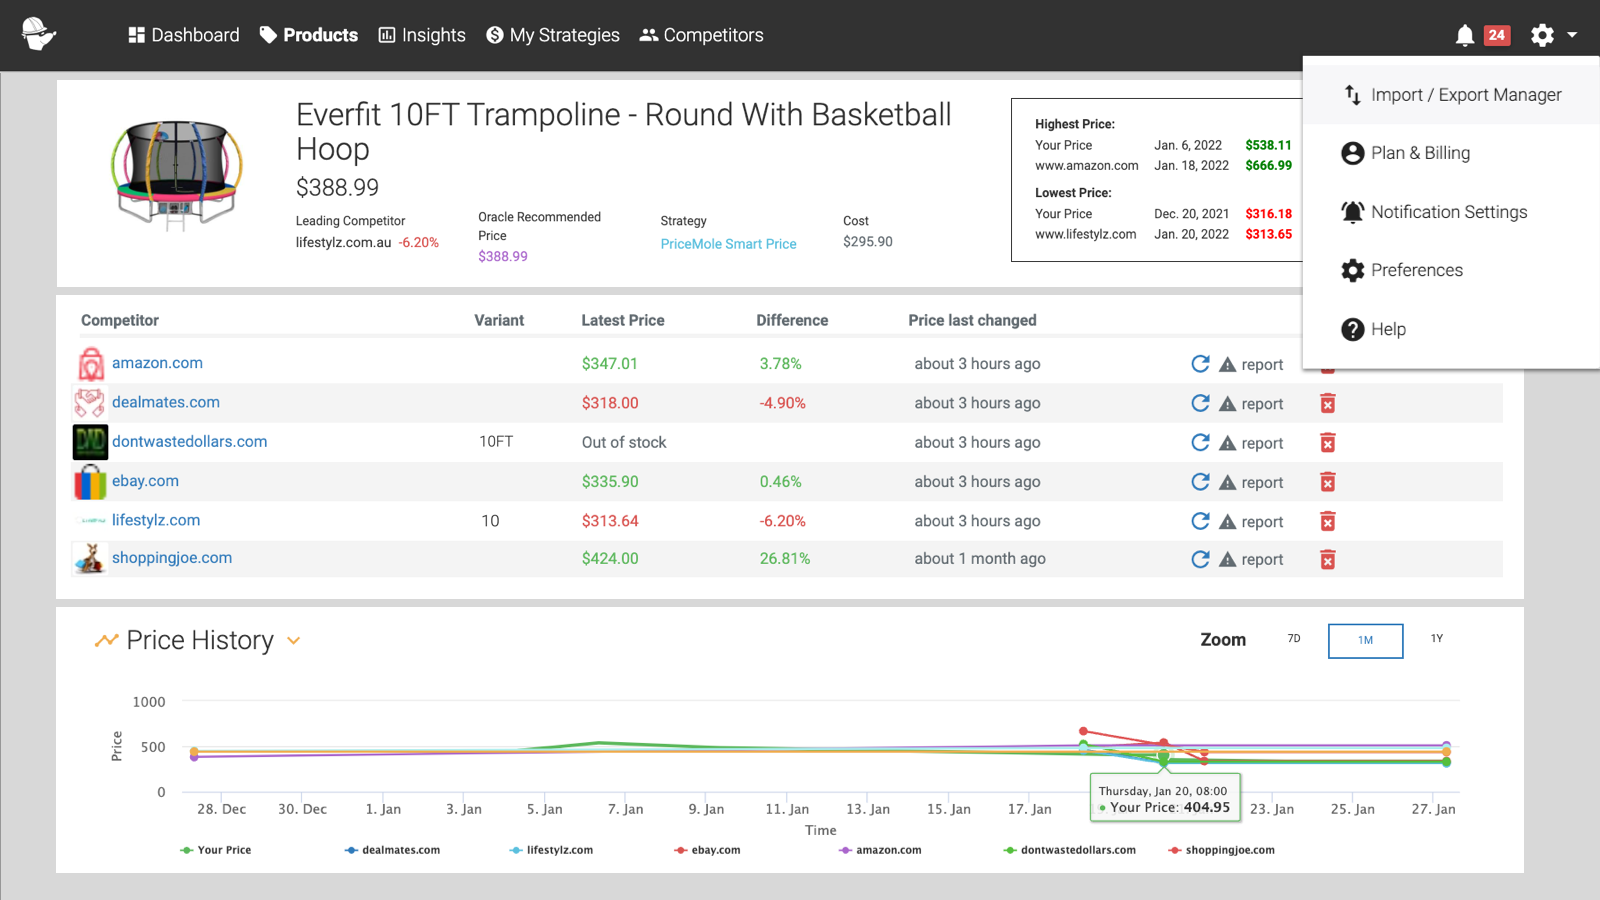Click the Price History chart icon

(107, 639)
